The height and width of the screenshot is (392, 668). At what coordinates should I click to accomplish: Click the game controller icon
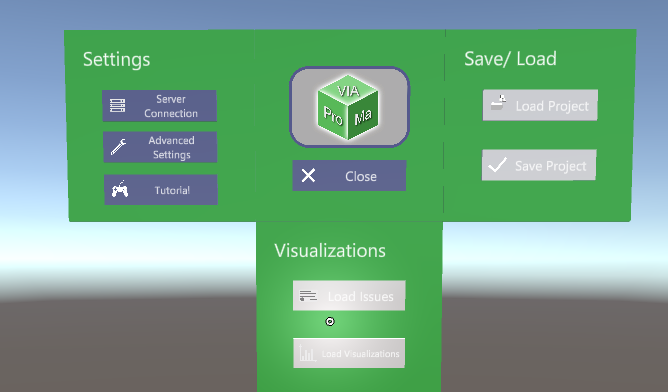click(x=120, y=189)
